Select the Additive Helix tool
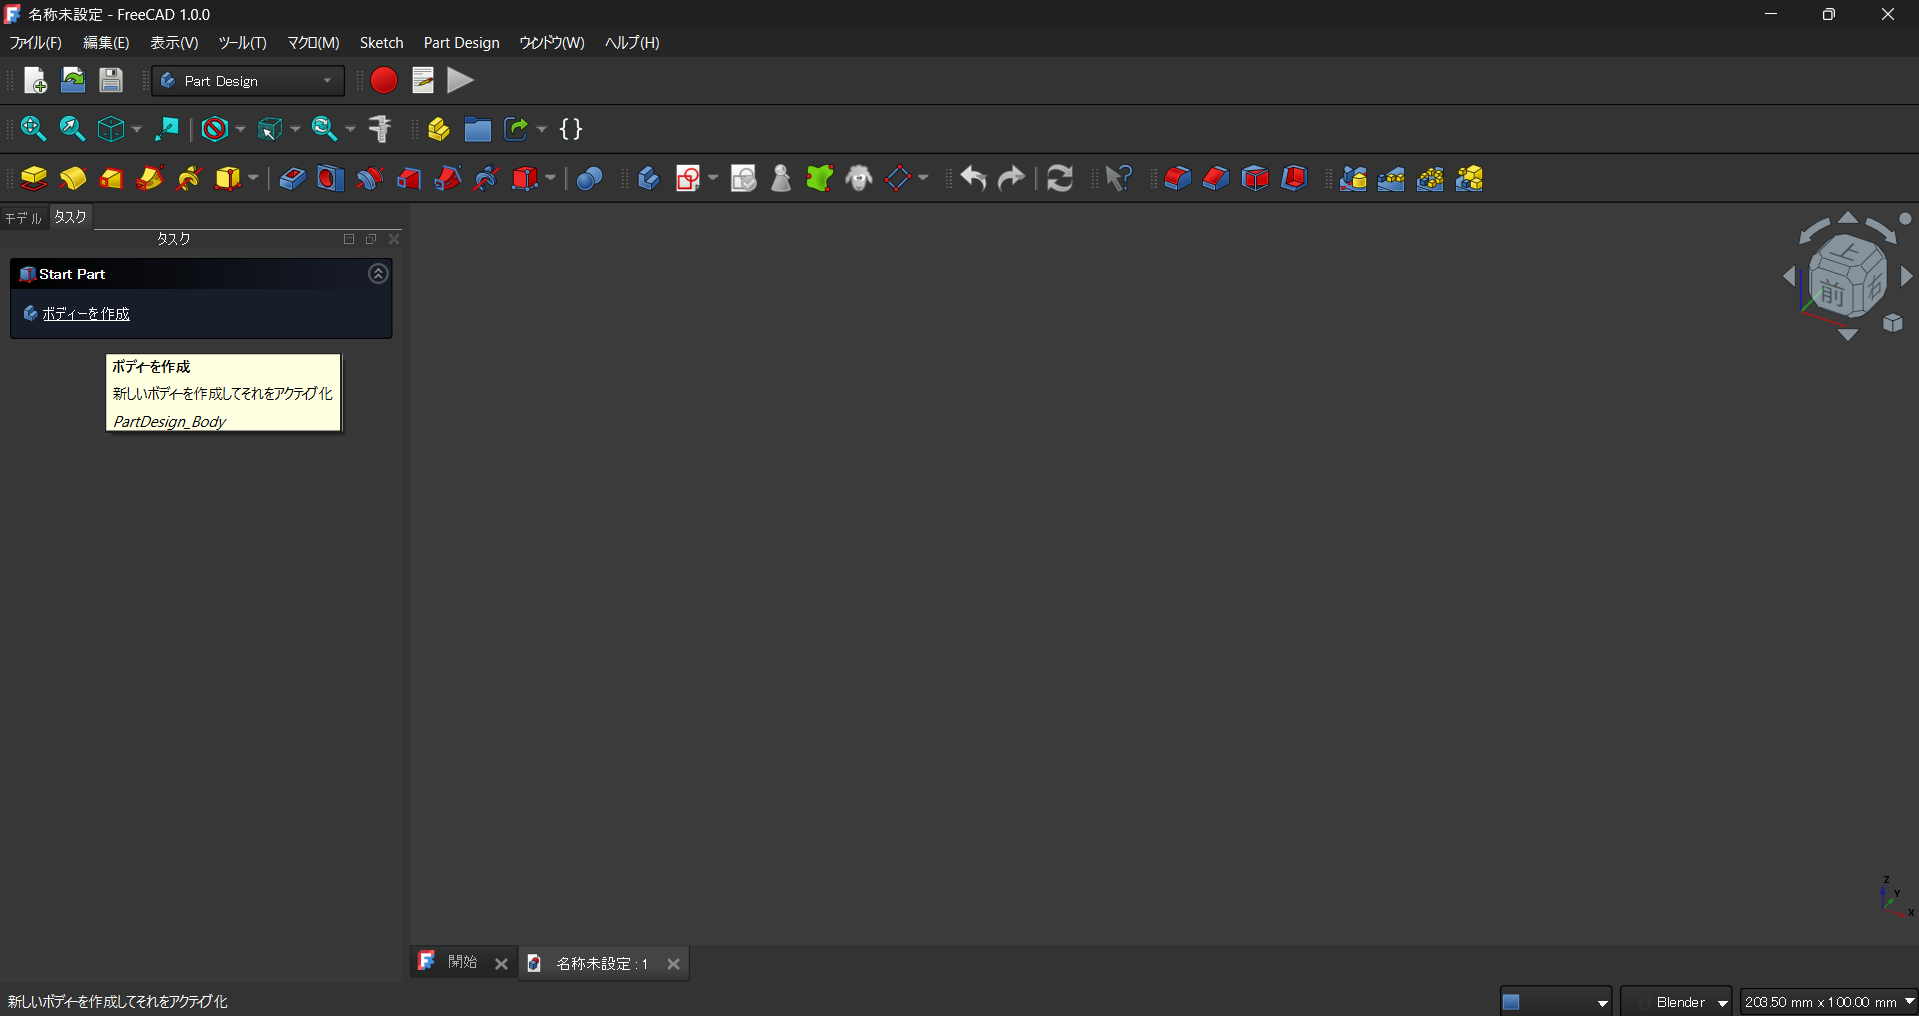Image resolution: width=1919 pixels, height=1016 pixels. pos(189,179)
